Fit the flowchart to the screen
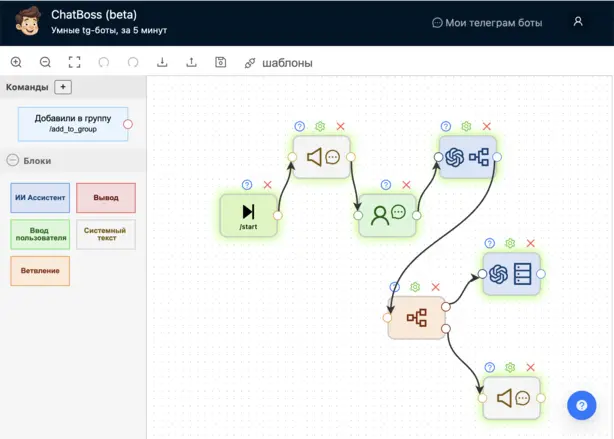Screen dimensions: 614x439 point(74,62)
